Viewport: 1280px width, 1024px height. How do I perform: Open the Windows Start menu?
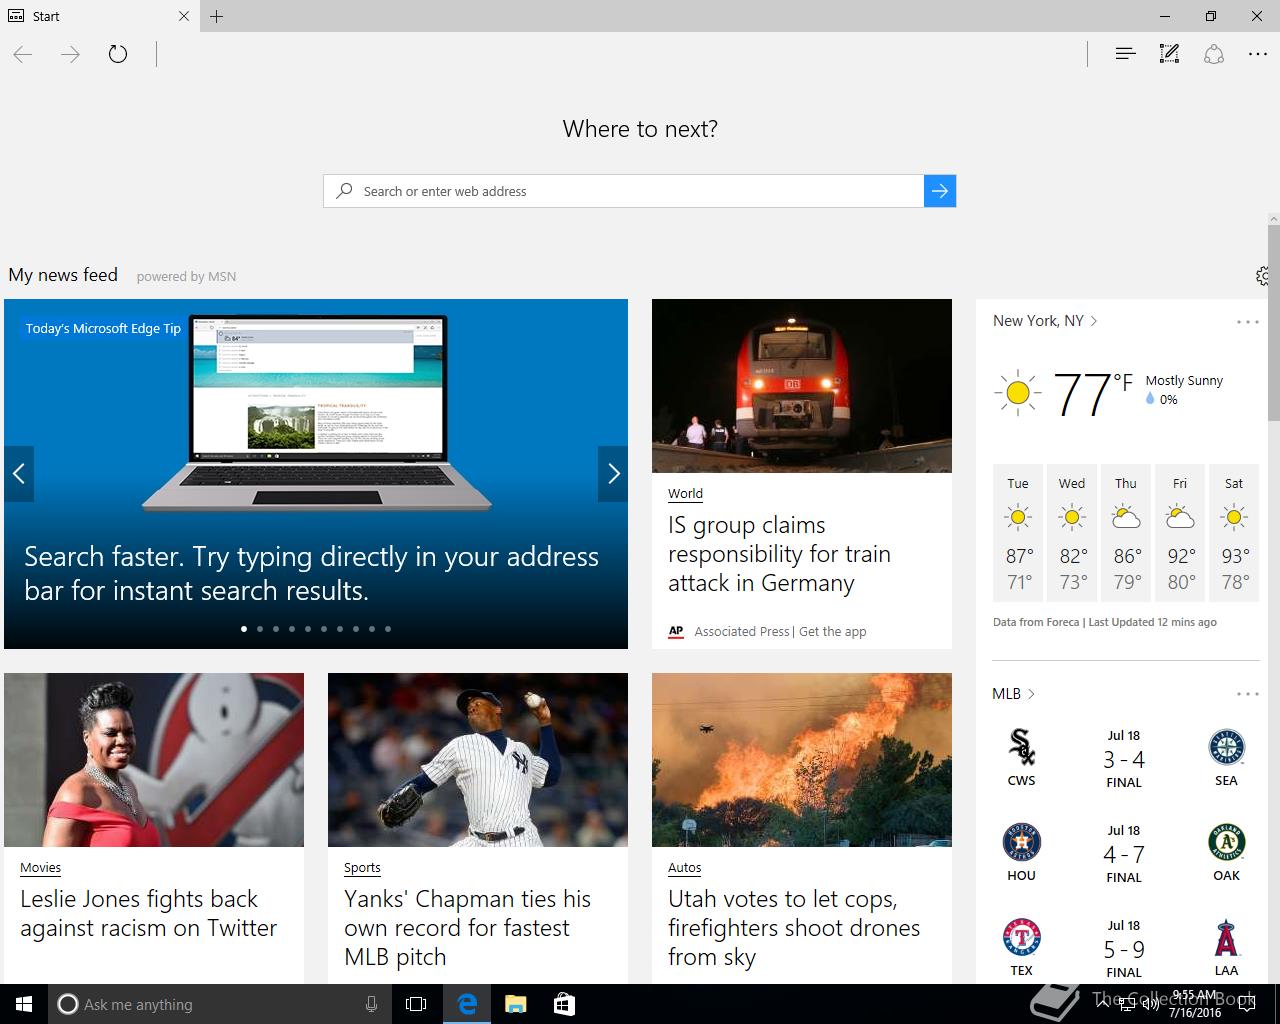[x=24, y=1004]
